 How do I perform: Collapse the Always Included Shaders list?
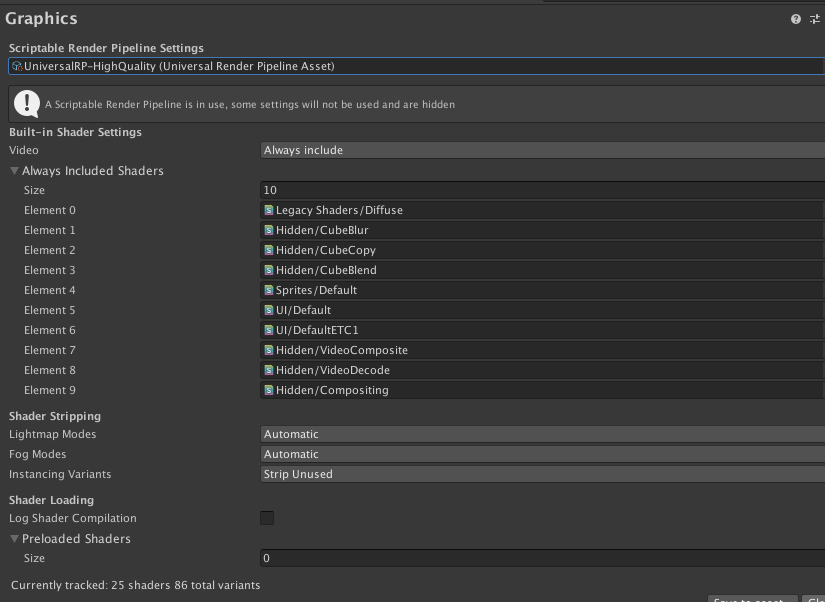[x=15, y=171]
